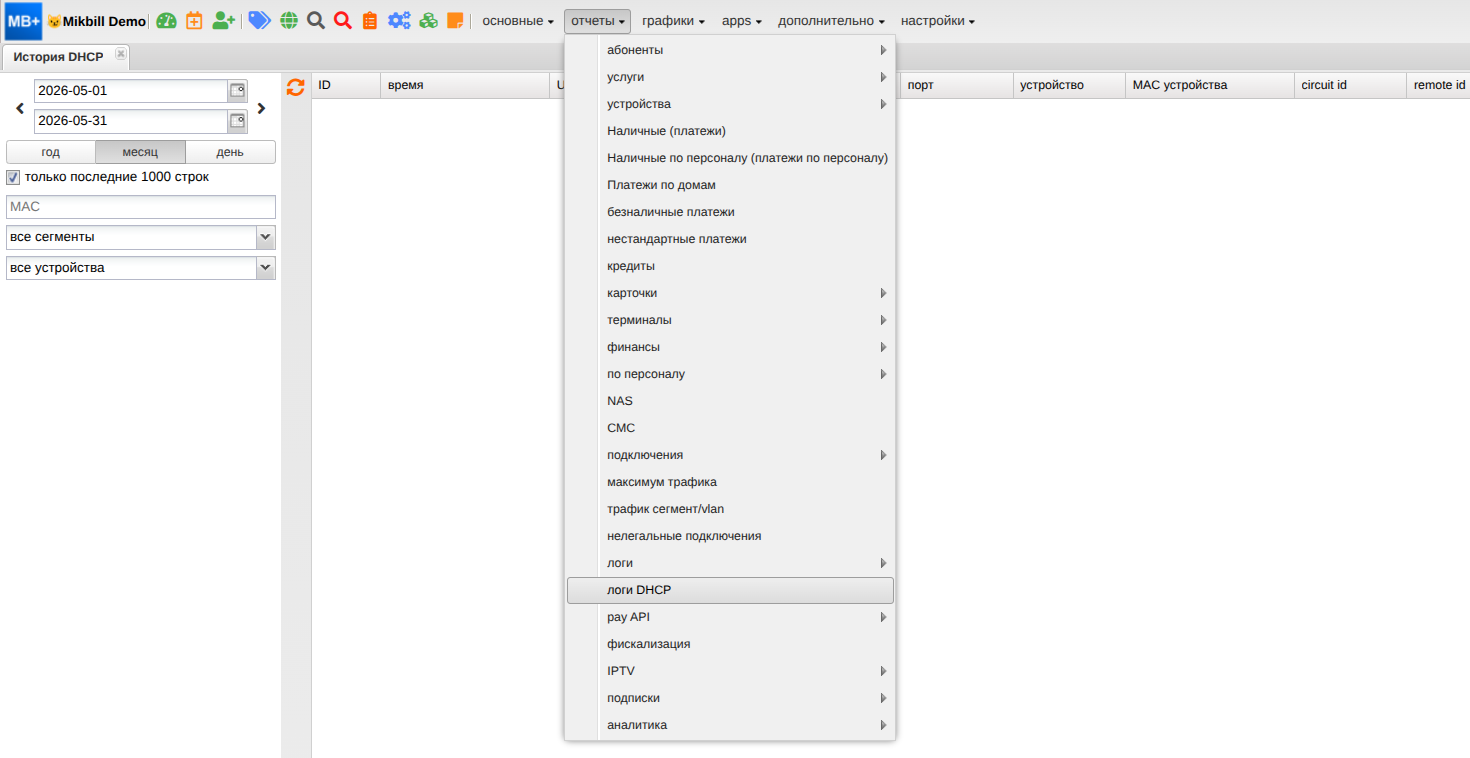
Task: Sort by the 'время' column header
Action: 465,85
